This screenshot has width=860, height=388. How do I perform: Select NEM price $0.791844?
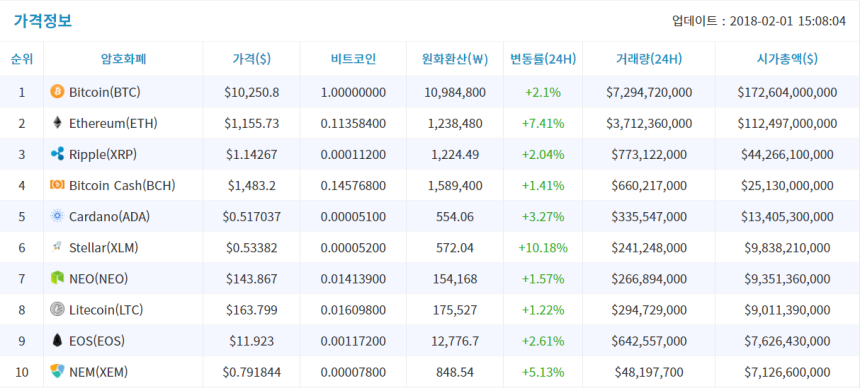252,373
